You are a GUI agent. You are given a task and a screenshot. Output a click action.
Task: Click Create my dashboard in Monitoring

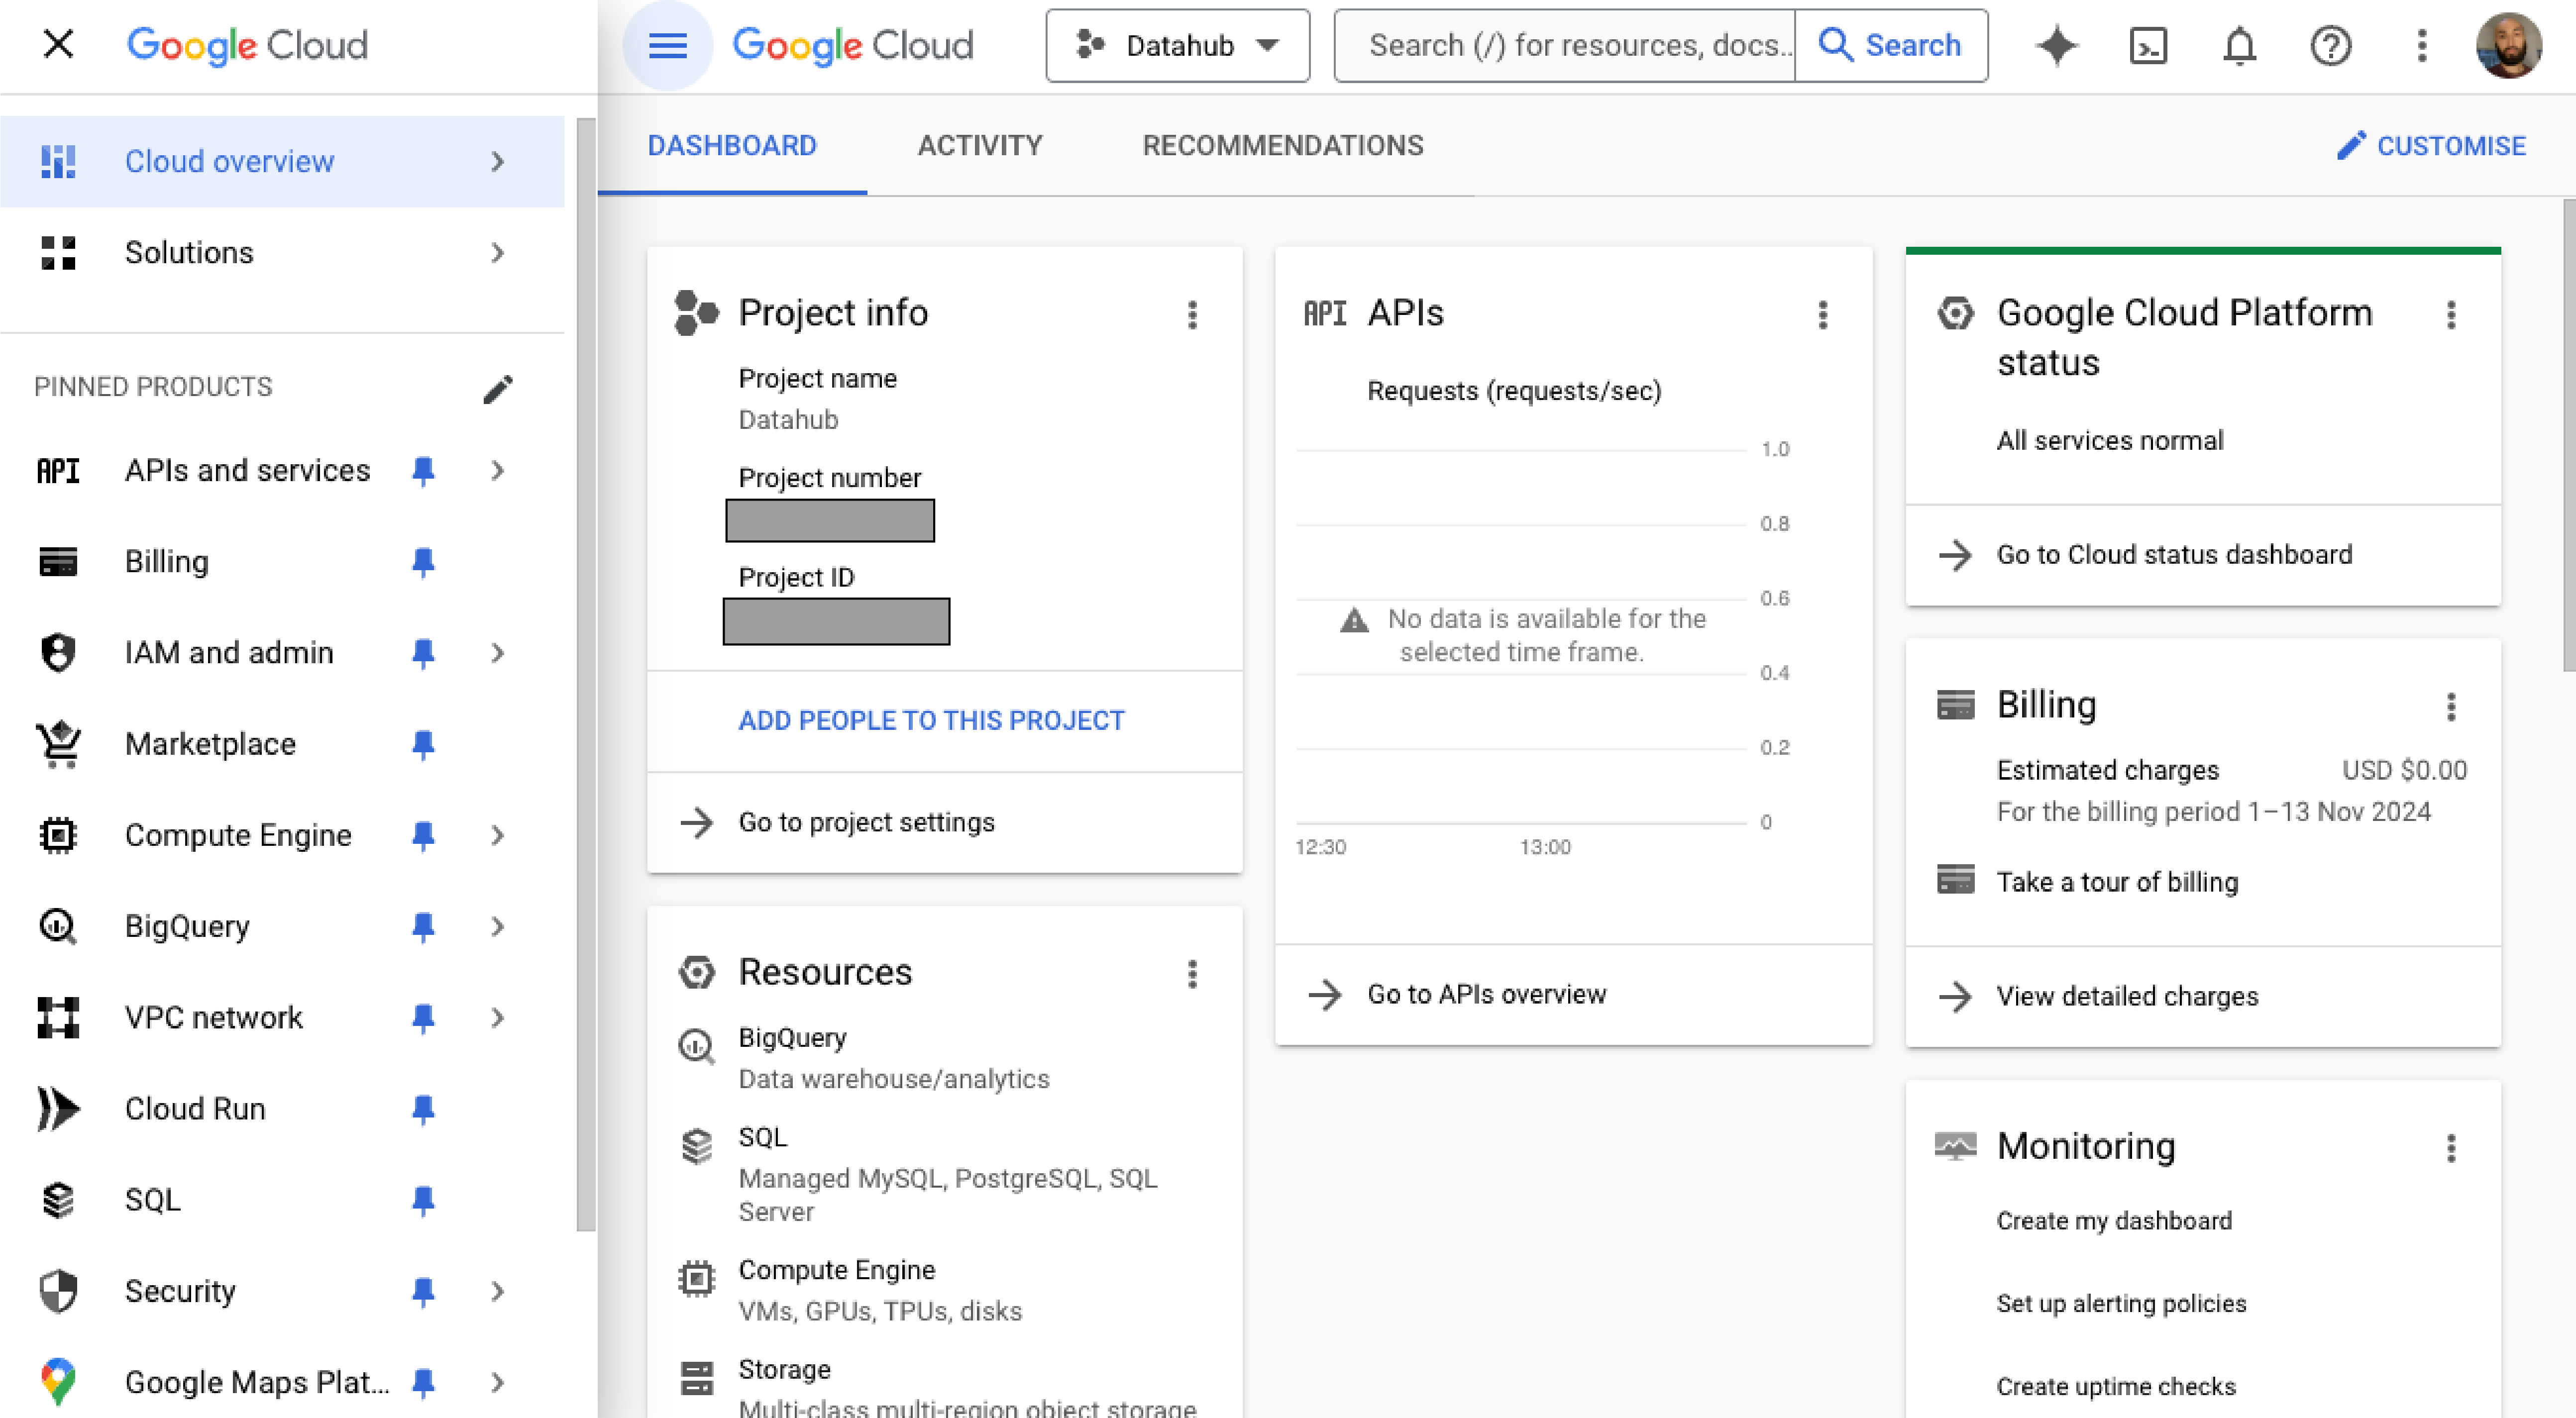pos(2114,1221)
